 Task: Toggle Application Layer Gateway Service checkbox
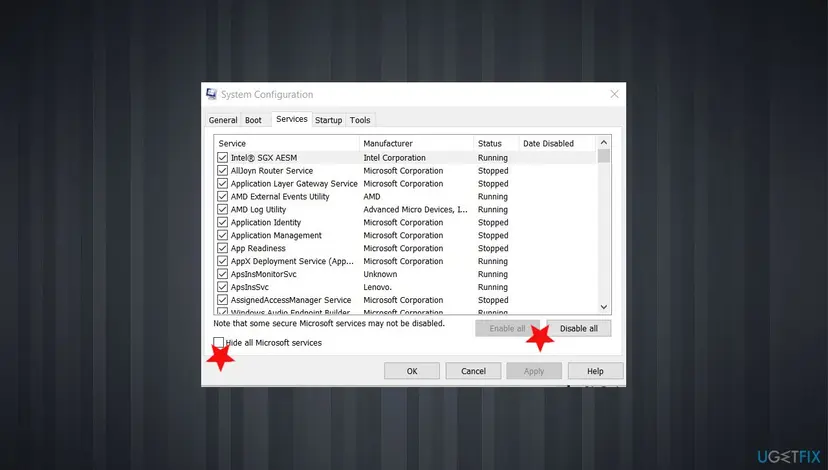click(222, 183)
